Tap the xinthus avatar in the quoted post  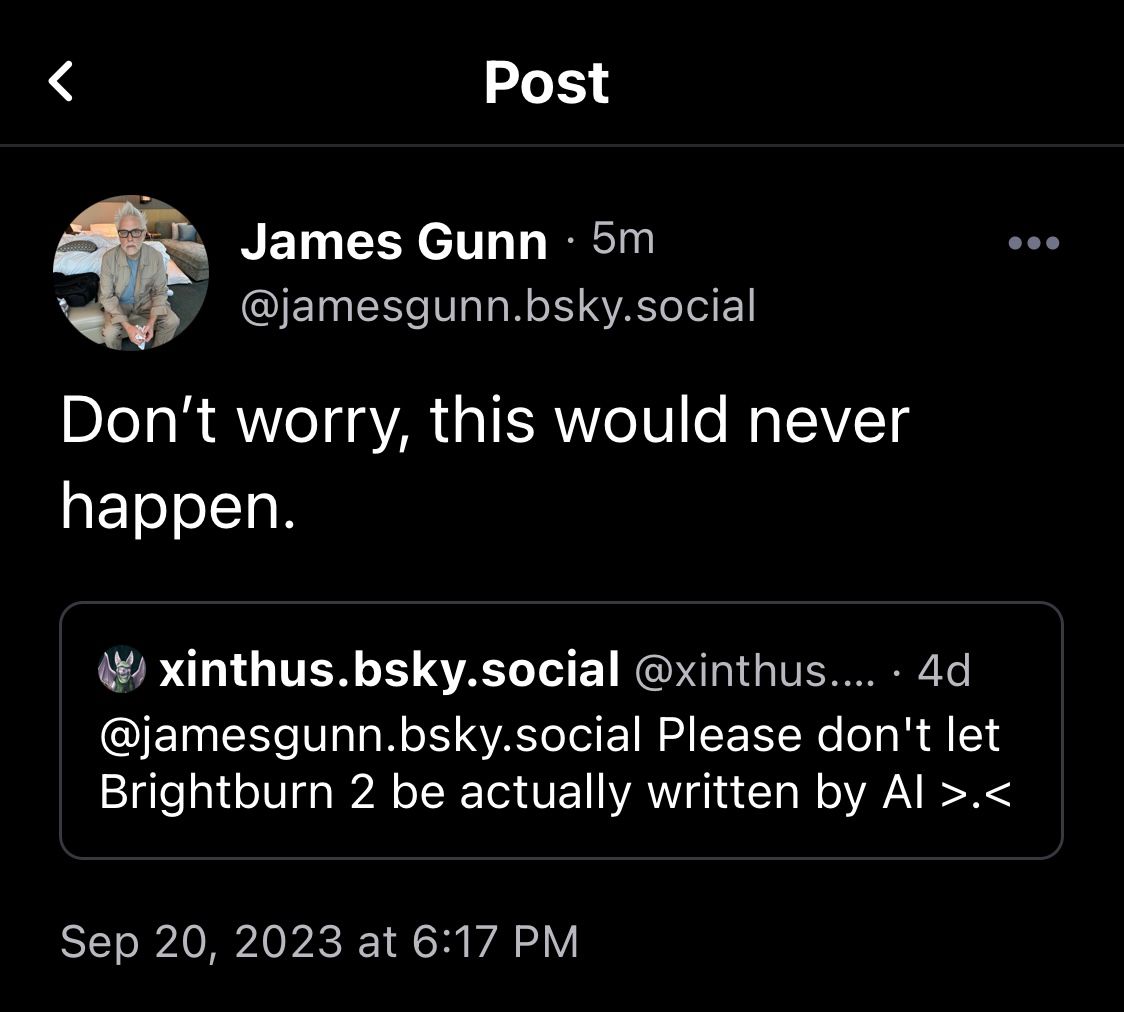[x=122, y=670]
